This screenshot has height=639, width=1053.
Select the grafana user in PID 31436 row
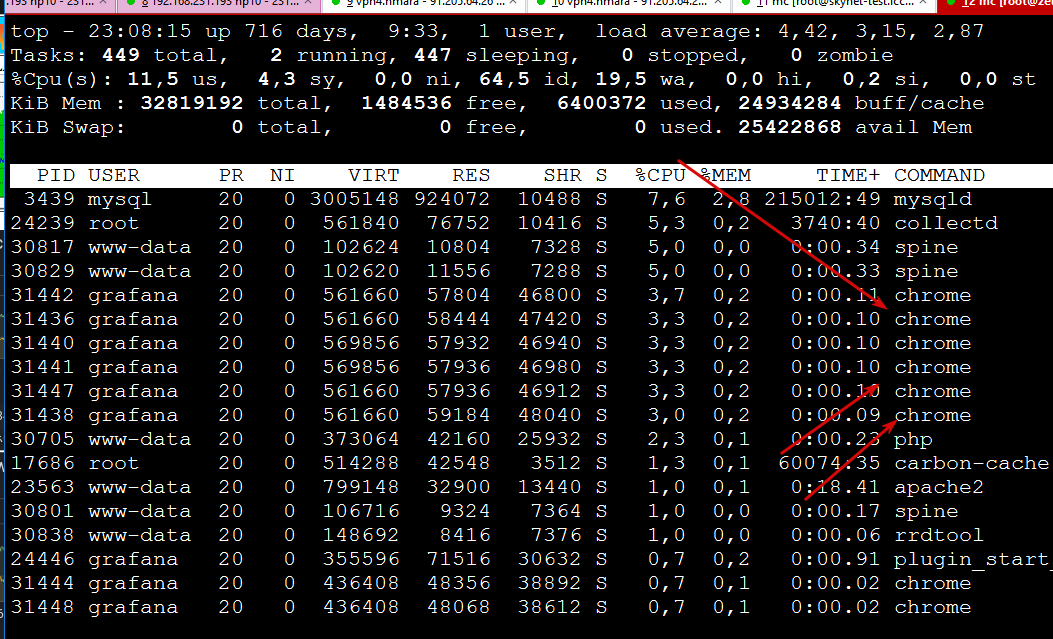(x=133, y=320)
